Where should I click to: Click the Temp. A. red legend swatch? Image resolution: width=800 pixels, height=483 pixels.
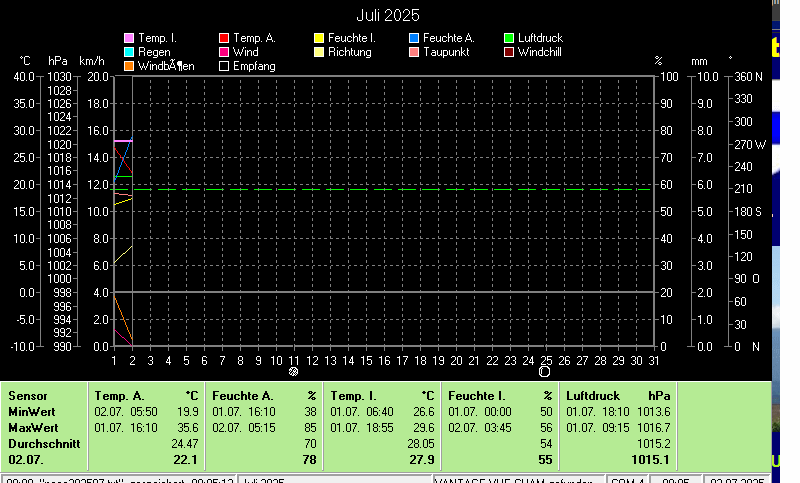(223, 38)
